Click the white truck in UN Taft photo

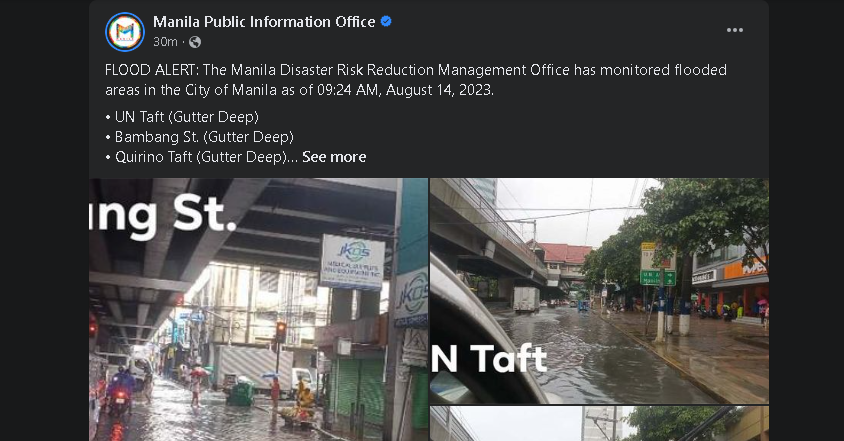526,298
